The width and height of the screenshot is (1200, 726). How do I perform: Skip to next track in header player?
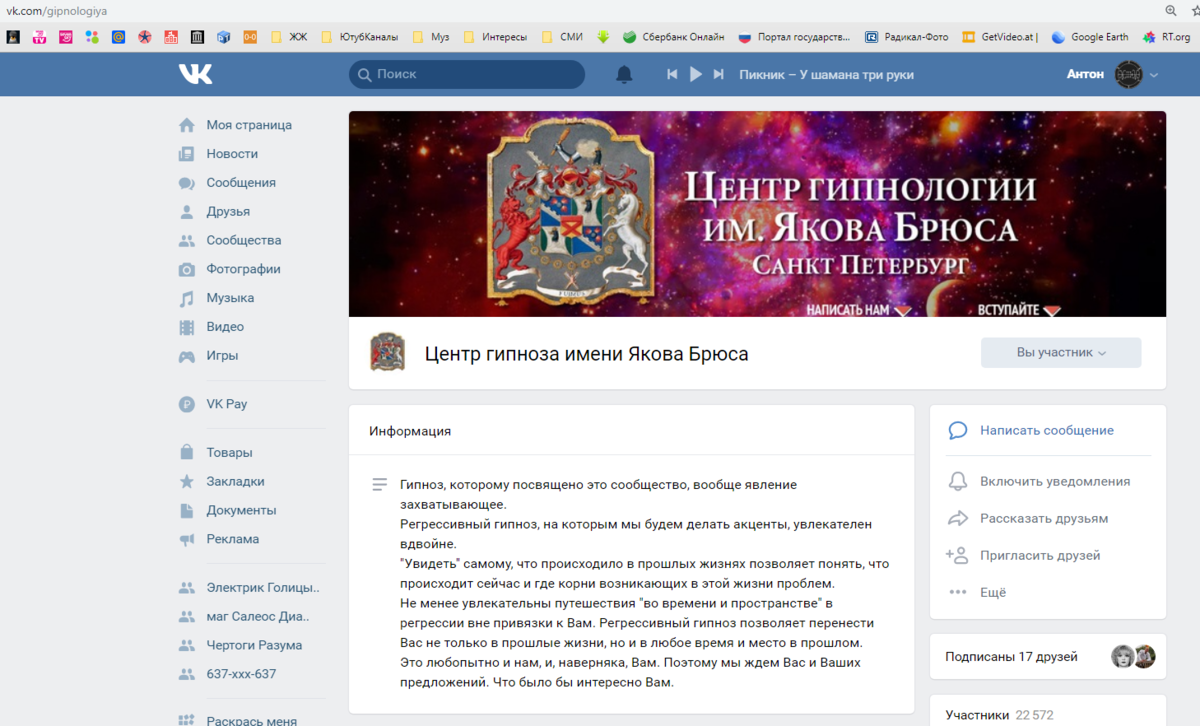[720, 74]
